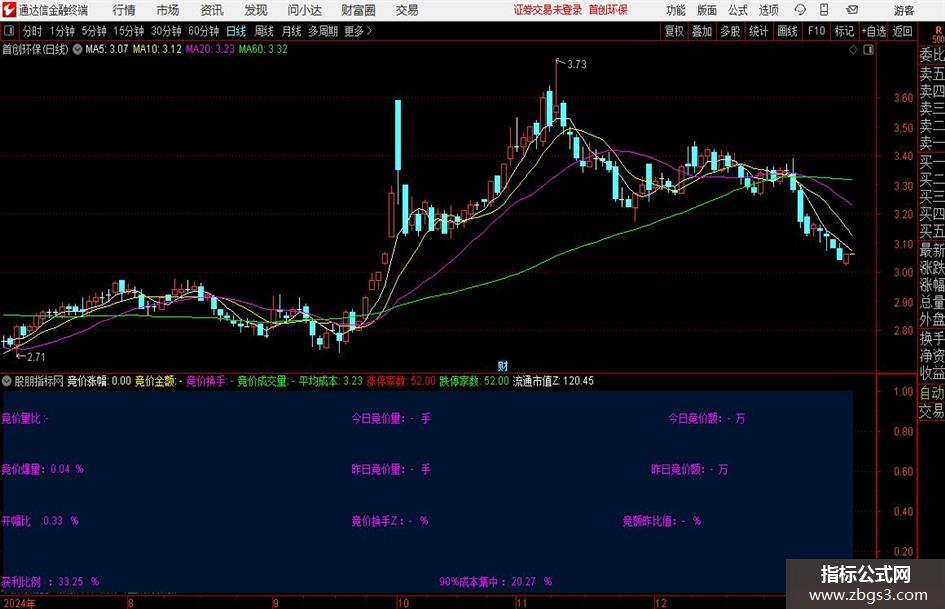Switch to the 分时 chart tab
The image size is (945, 609).
pos(33,31)
